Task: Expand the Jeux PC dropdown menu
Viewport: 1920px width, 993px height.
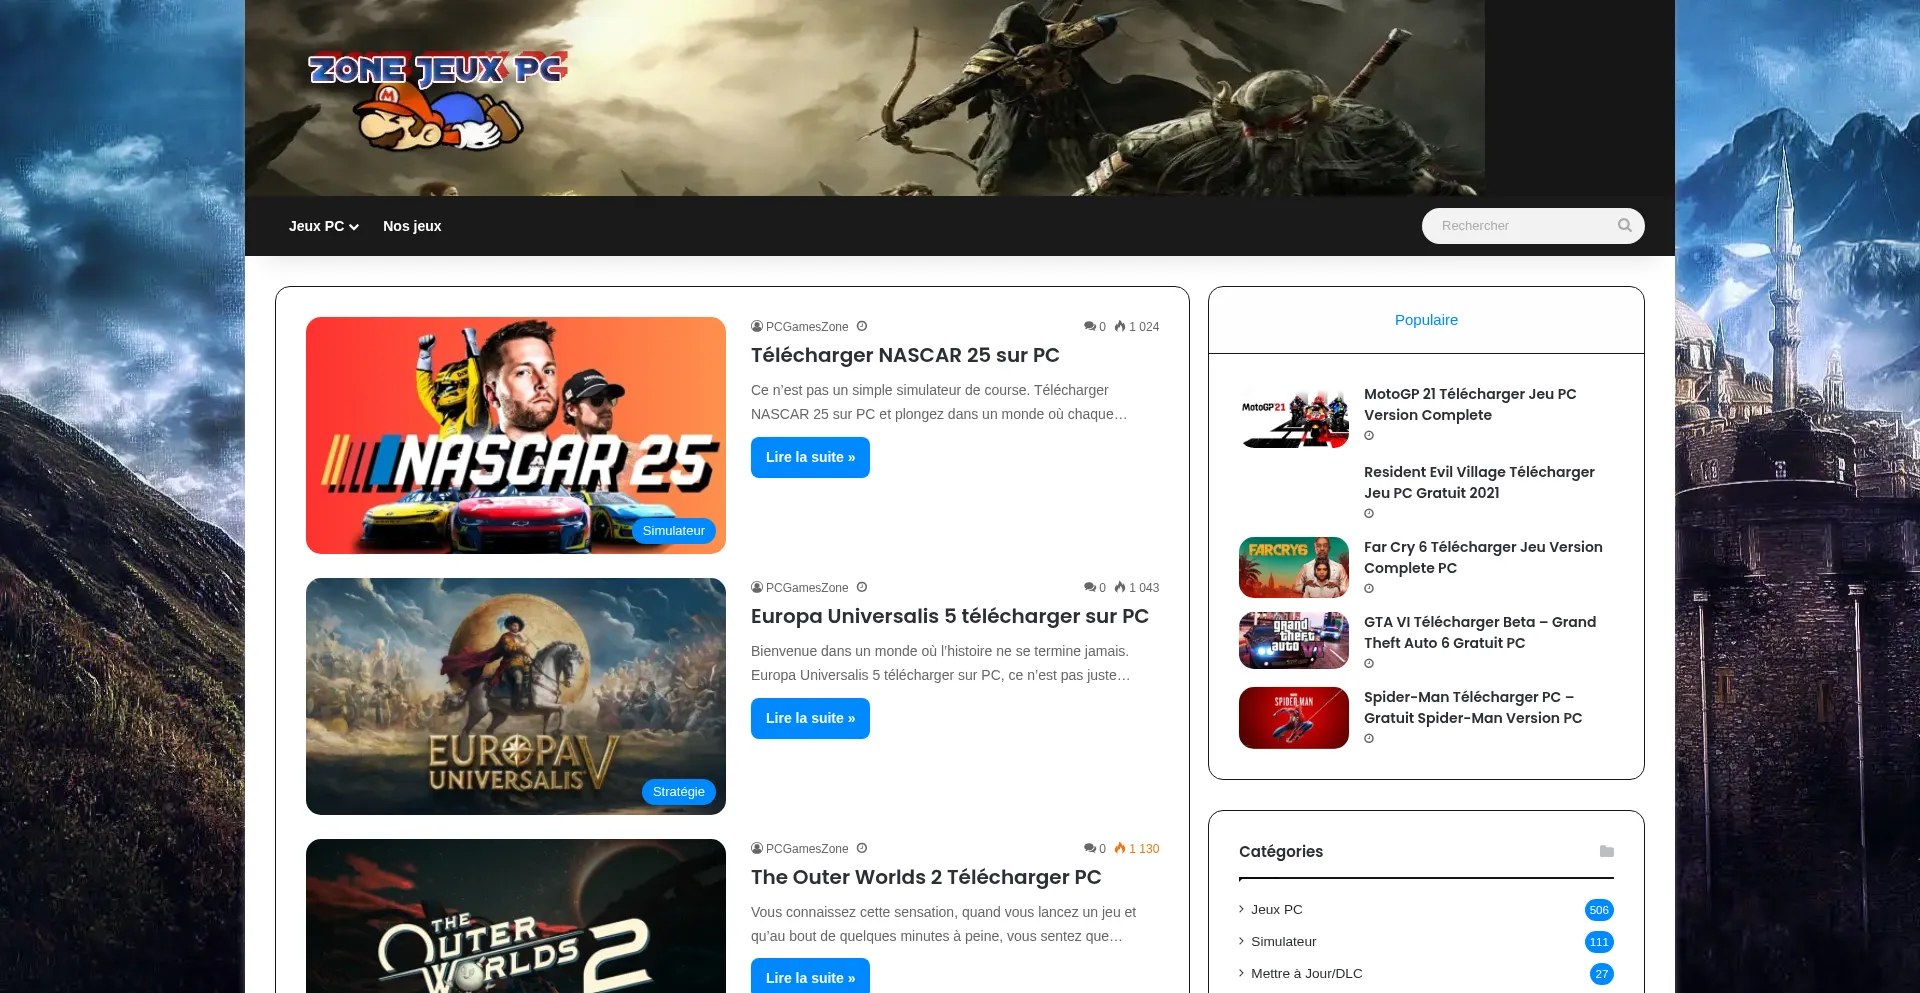Action: [323, 226]
